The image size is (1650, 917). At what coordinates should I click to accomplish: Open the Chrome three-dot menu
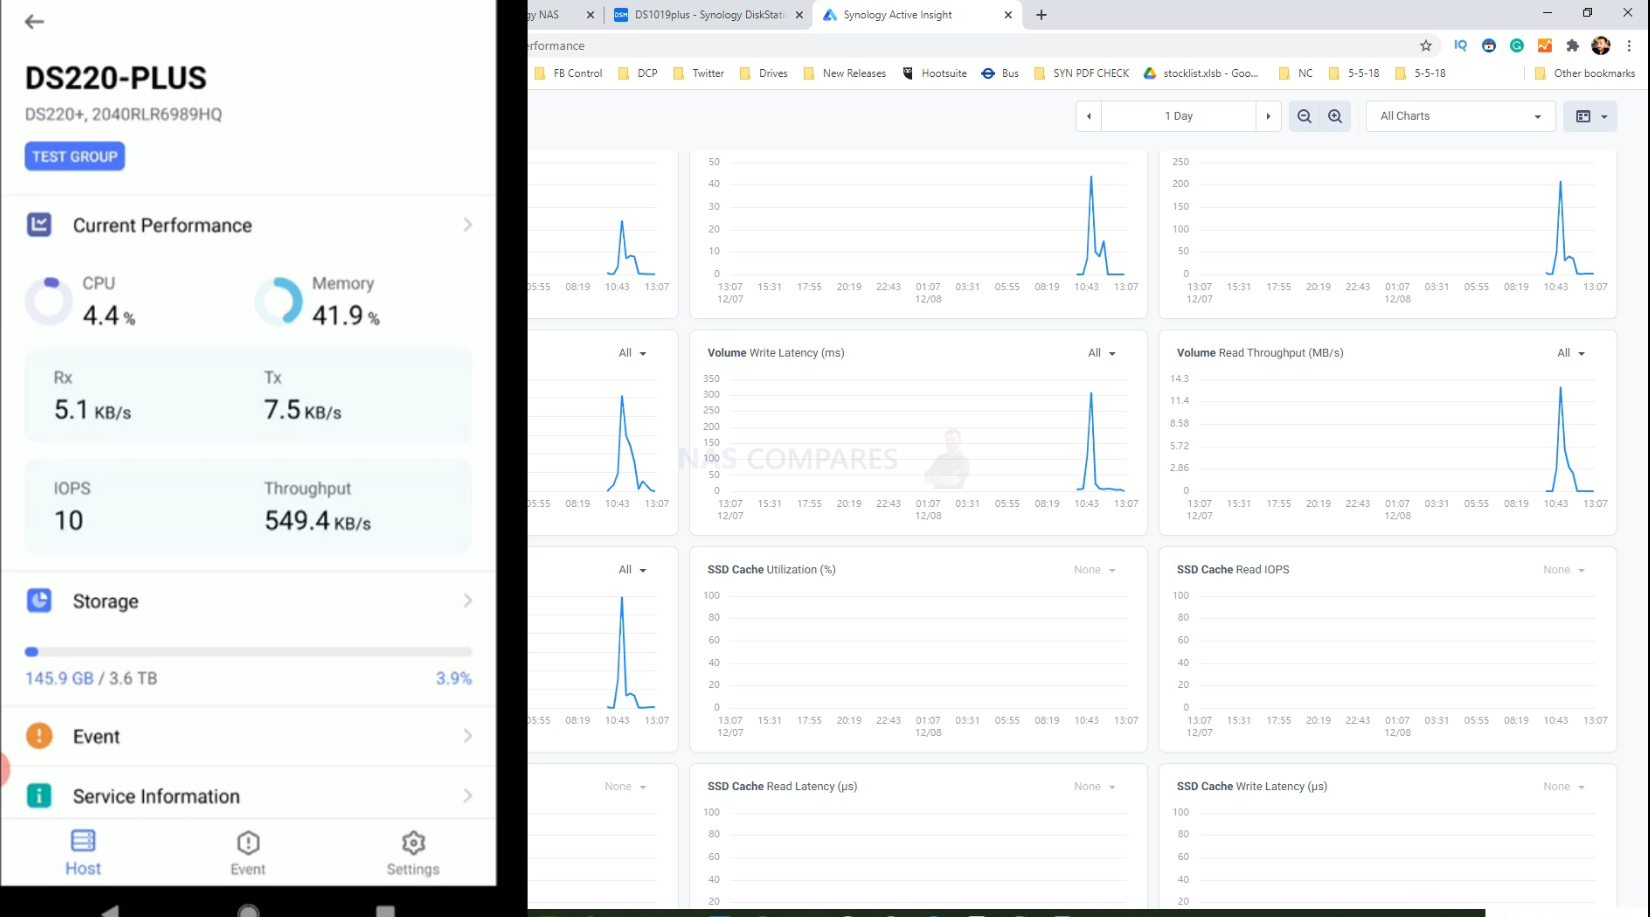[x=1629, y=46]
